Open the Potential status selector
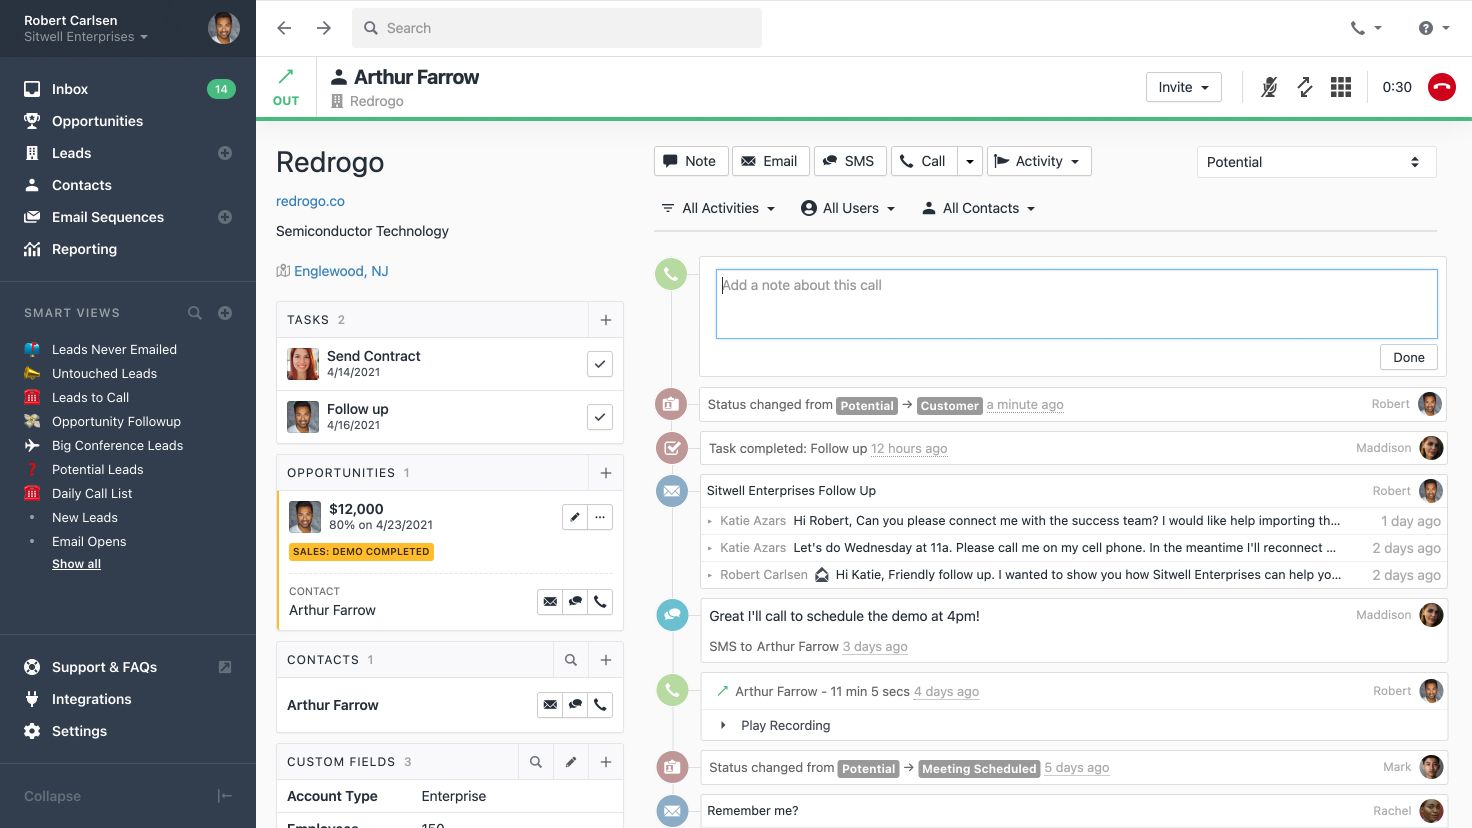The image size is (1472, 828). click(x=1315, y=161)
